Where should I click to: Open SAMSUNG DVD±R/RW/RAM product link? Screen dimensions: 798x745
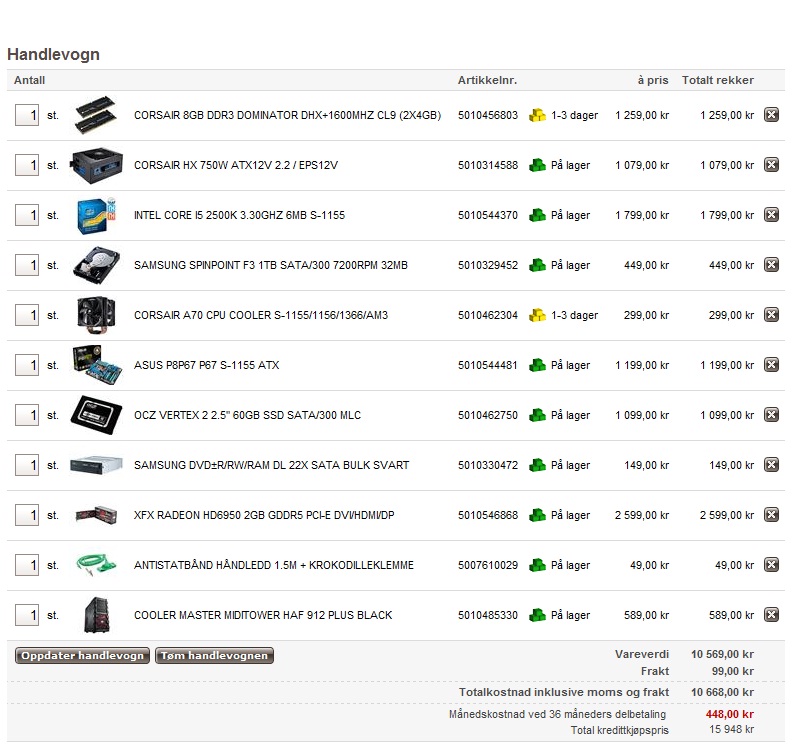coord(271,465)
